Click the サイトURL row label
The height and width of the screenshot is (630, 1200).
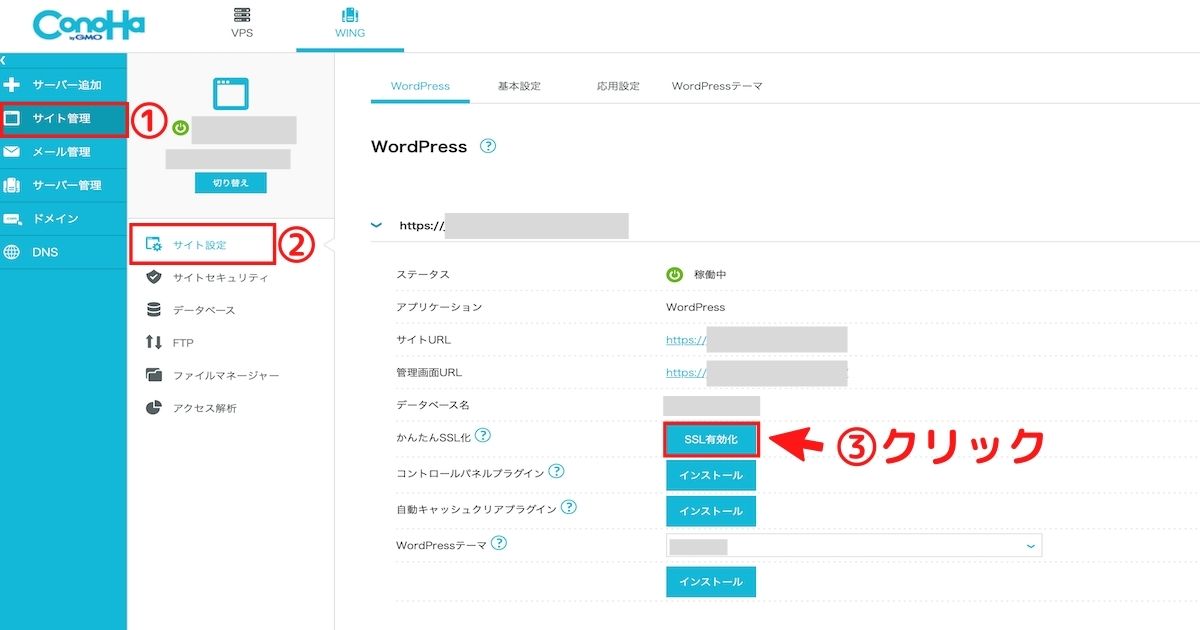pos(423,340)
